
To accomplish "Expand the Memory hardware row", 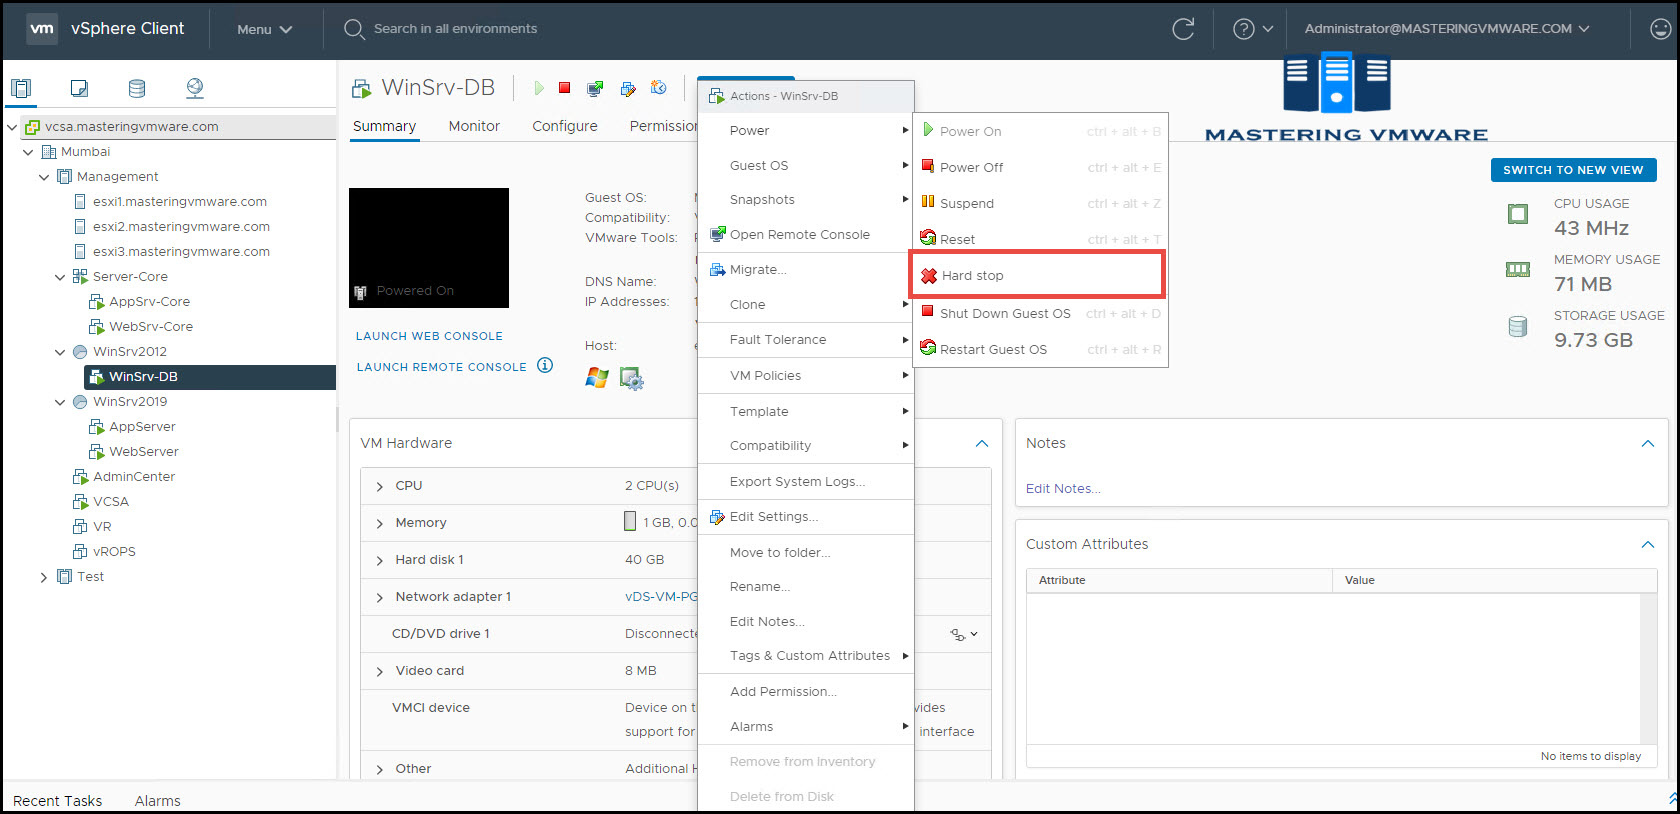I will point(380,523).
